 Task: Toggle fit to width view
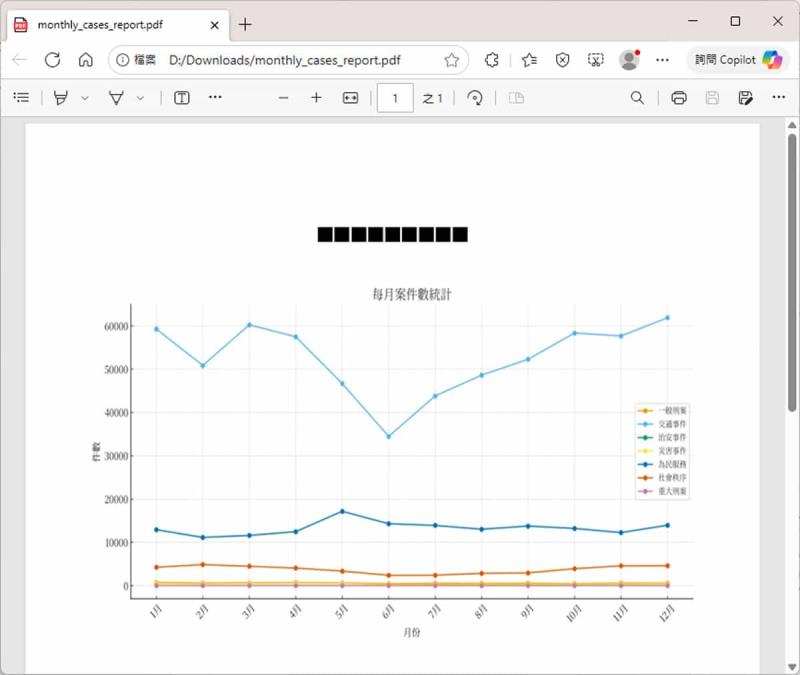[x=350, y=97]
